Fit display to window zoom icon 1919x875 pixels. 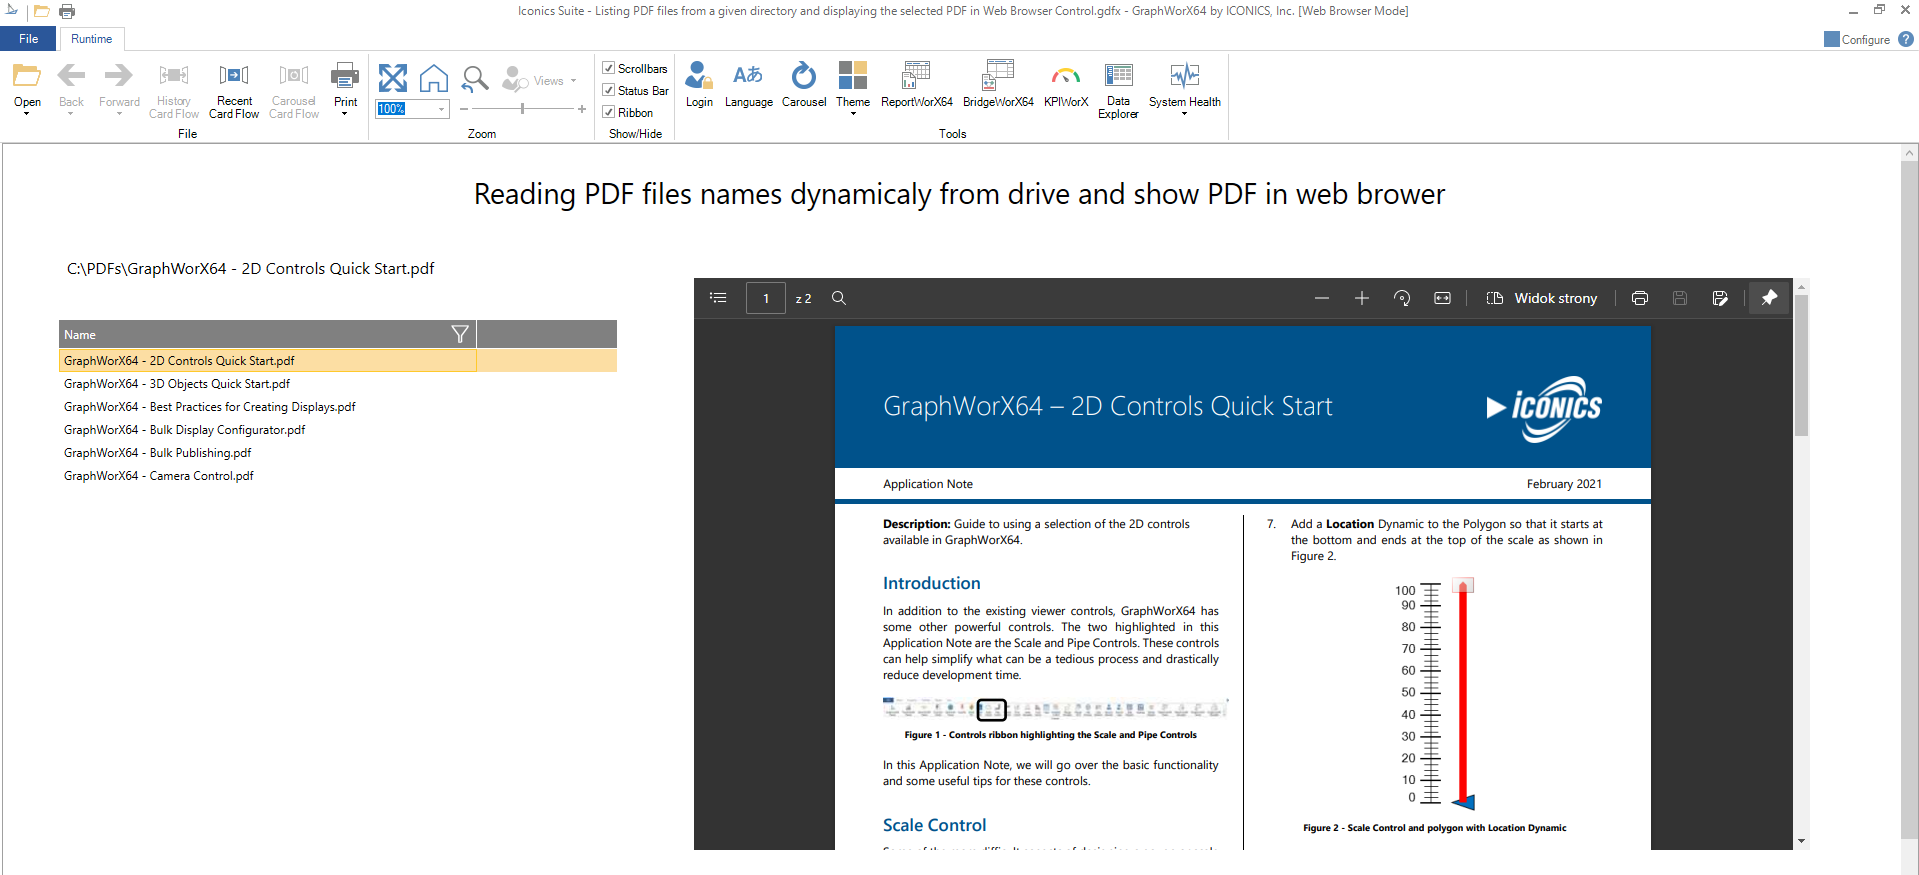(x=393, y=78)
